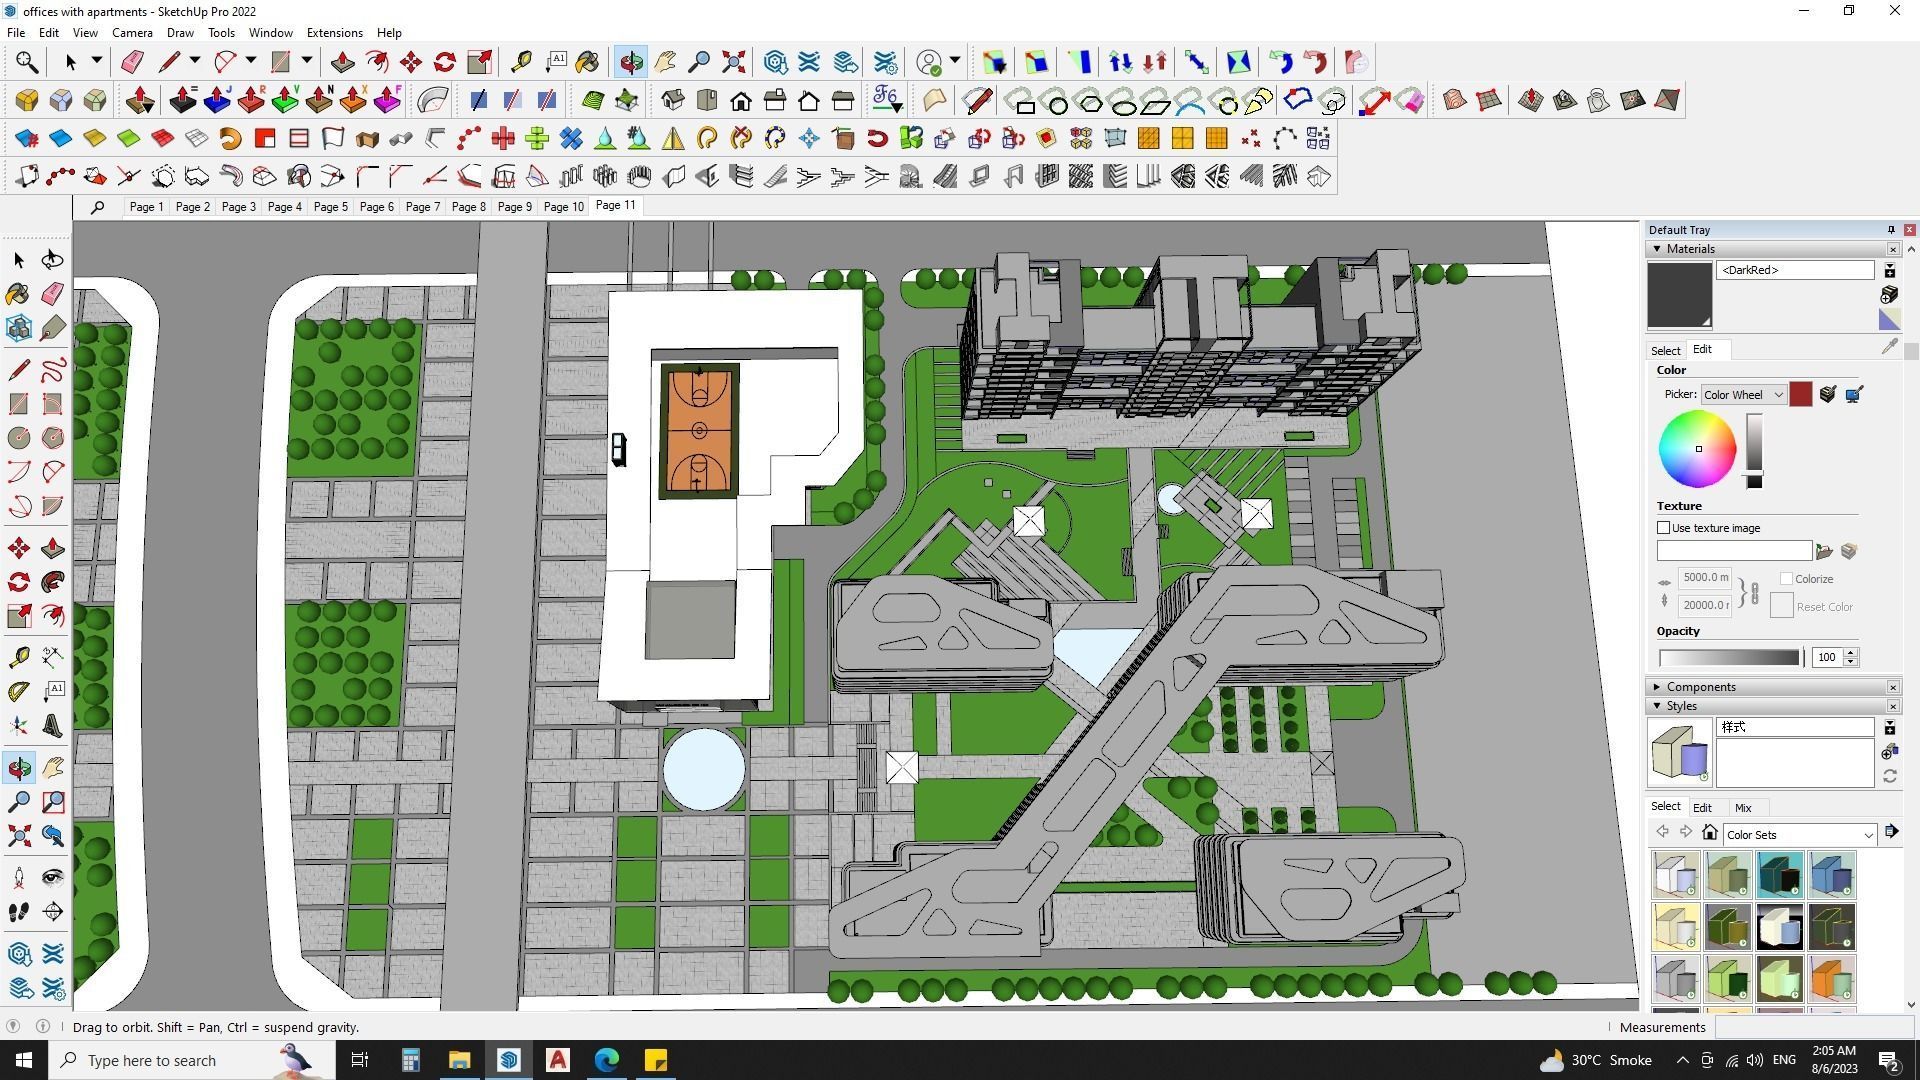Select the Circle tool in left toolbar
This screenshot has height=1080, width=1920.
18,438
